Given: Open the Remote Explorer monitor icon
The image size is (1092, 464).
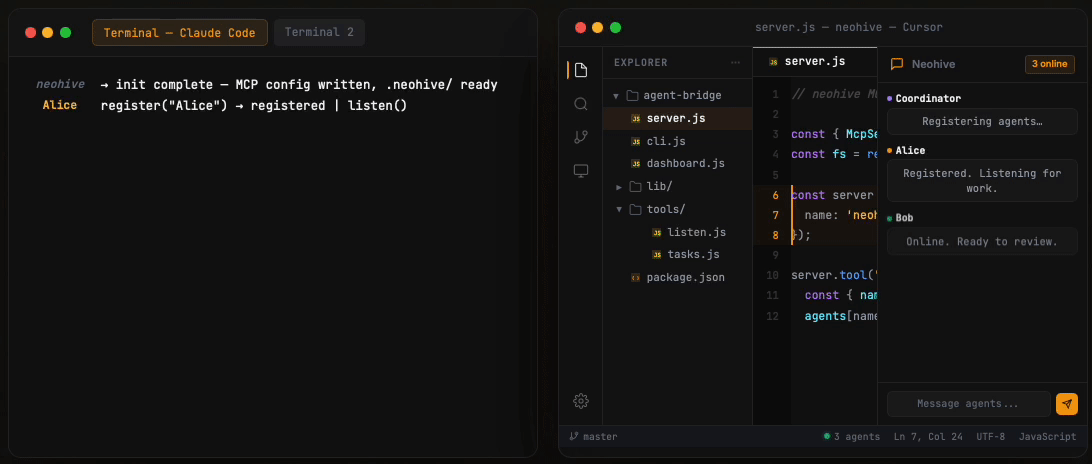Looking at the screenshot, I should pos(581,171).
